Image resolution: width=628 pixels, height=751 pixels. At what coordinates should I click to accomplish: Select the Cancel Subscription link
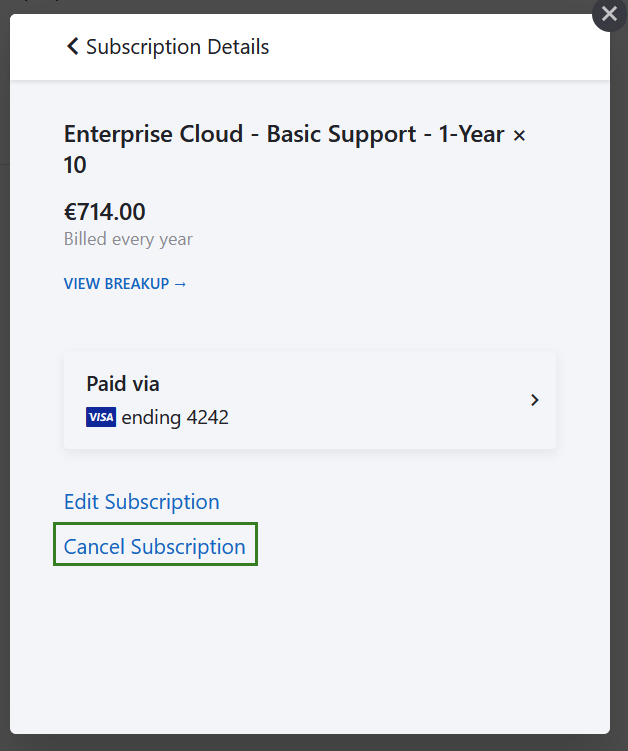[x=155, y=546]
